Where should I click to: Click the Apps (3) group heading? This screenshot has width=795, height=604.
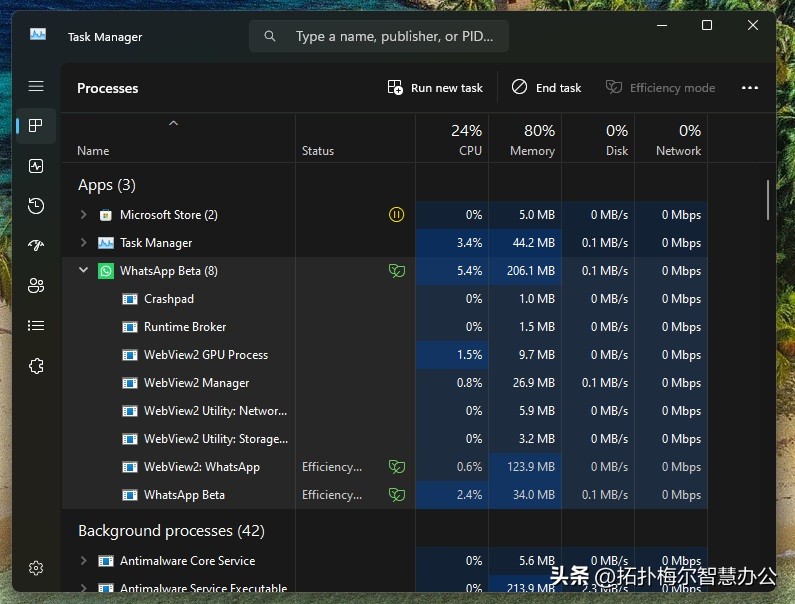pos(107,185)
